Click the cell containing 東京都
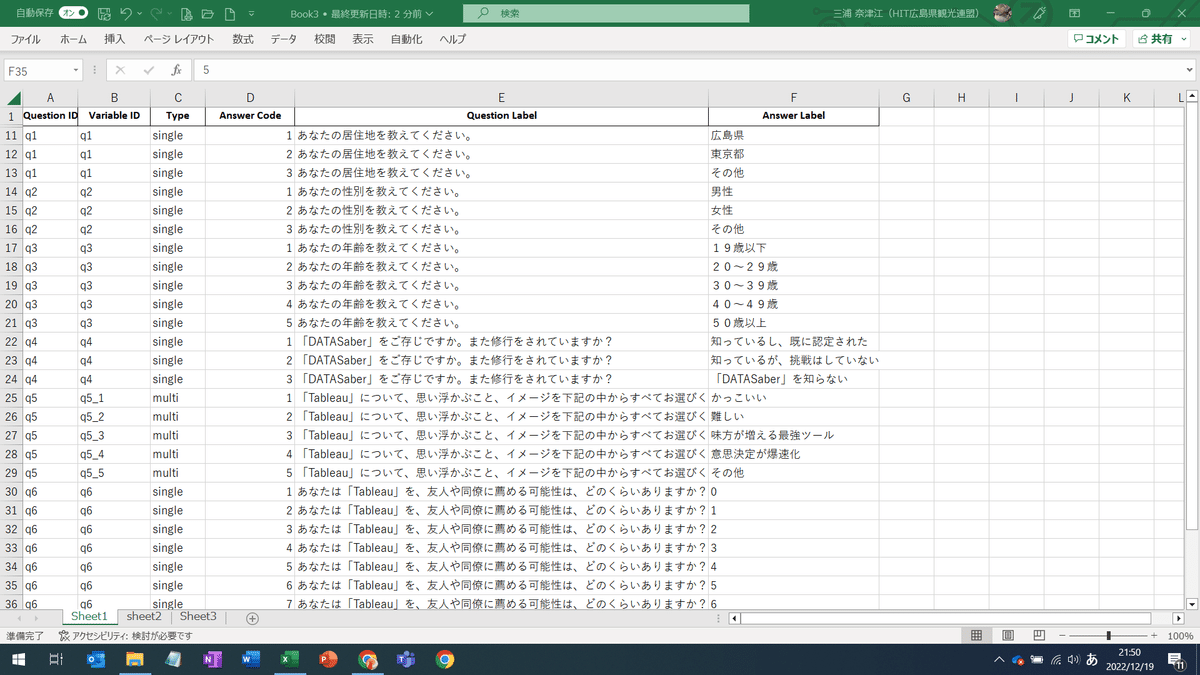The image size is (1200, 675). coord(794,154)
